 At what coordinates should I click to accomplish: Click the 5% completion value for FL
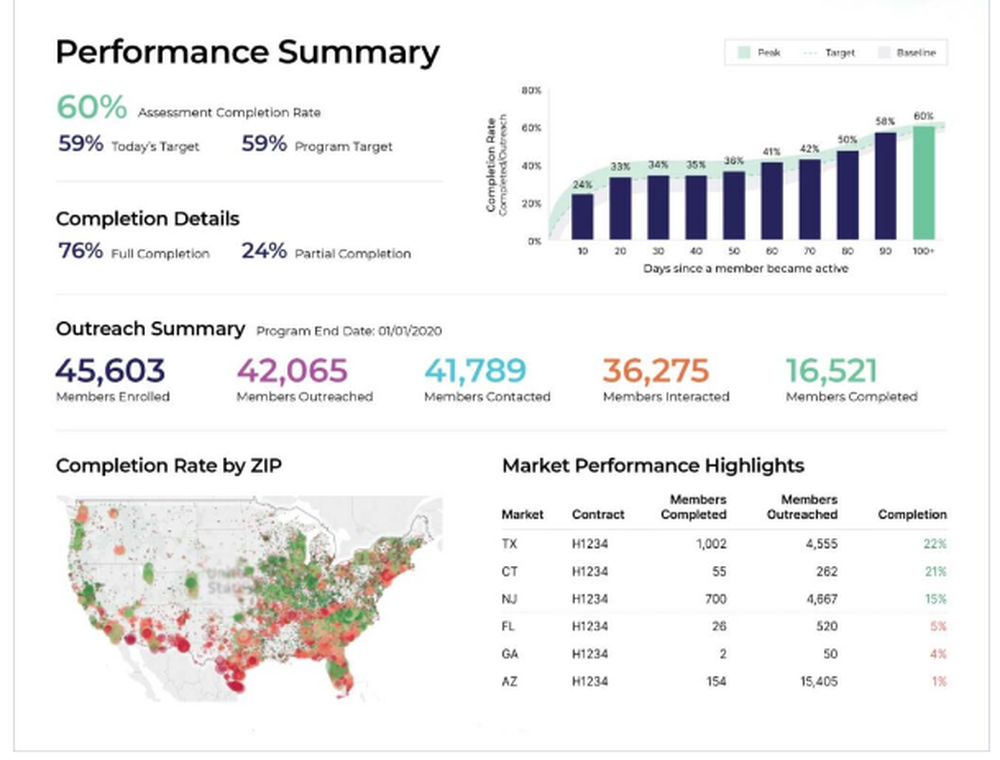click(938, 626)
